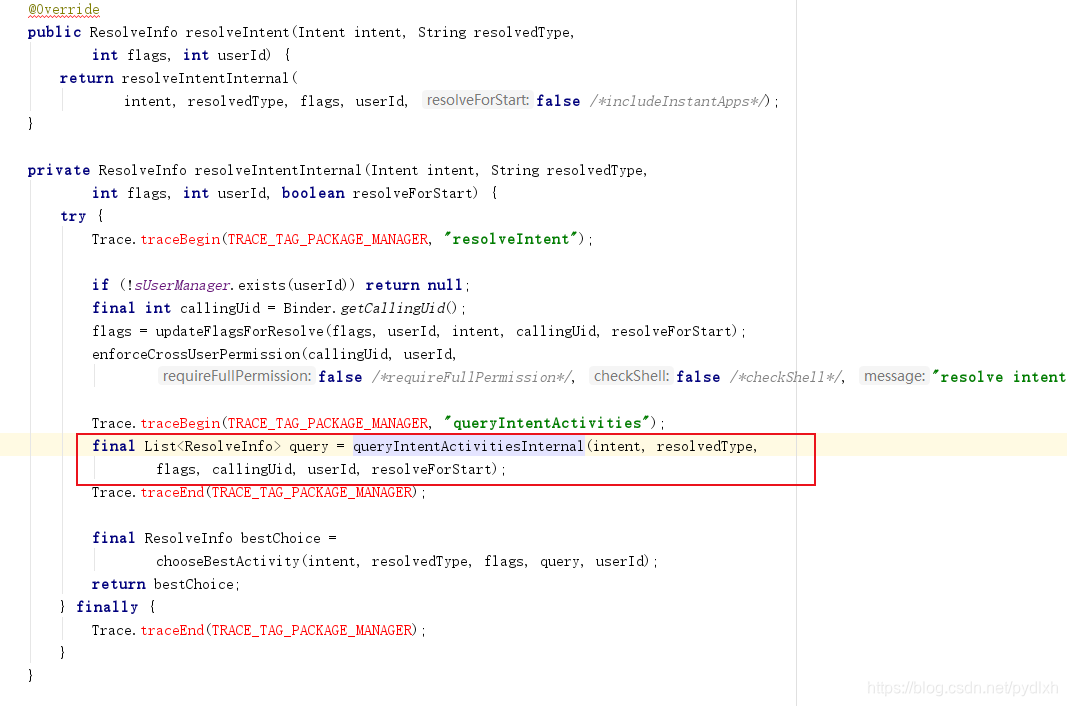Click the null keyword

click(x=446, y=285)
